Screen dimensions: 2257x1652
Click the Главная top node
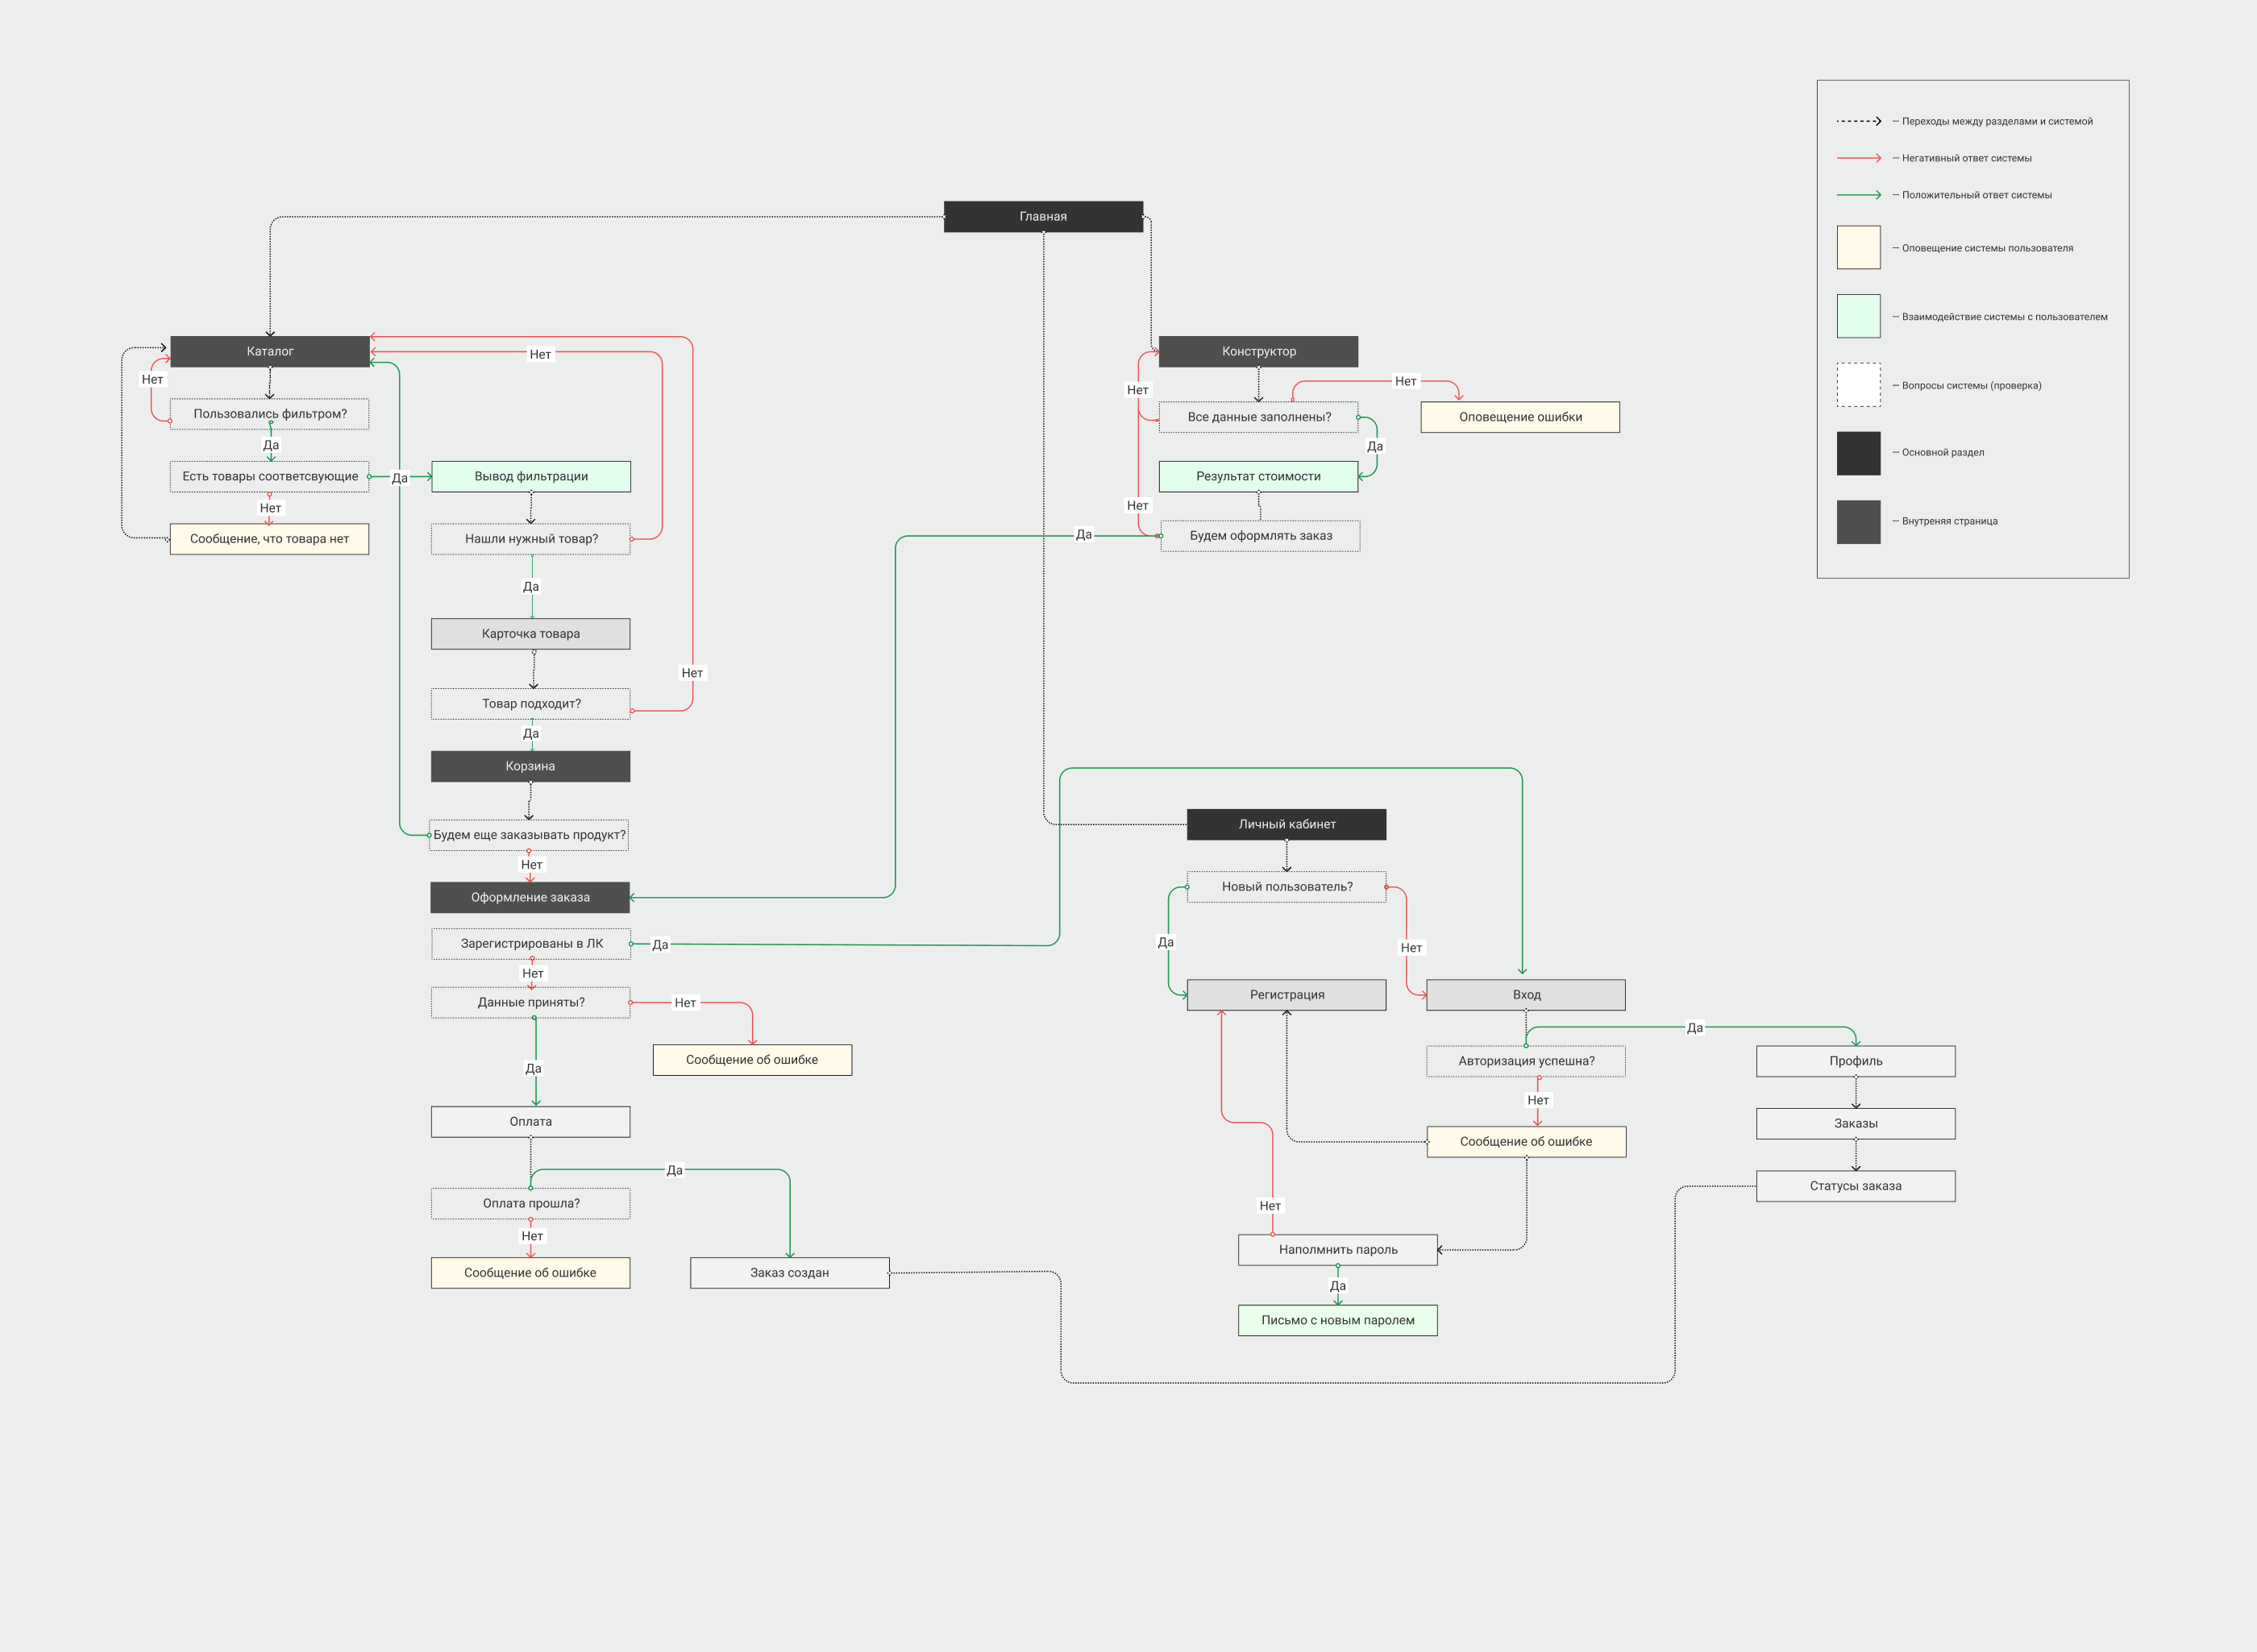pos(1043,217)
